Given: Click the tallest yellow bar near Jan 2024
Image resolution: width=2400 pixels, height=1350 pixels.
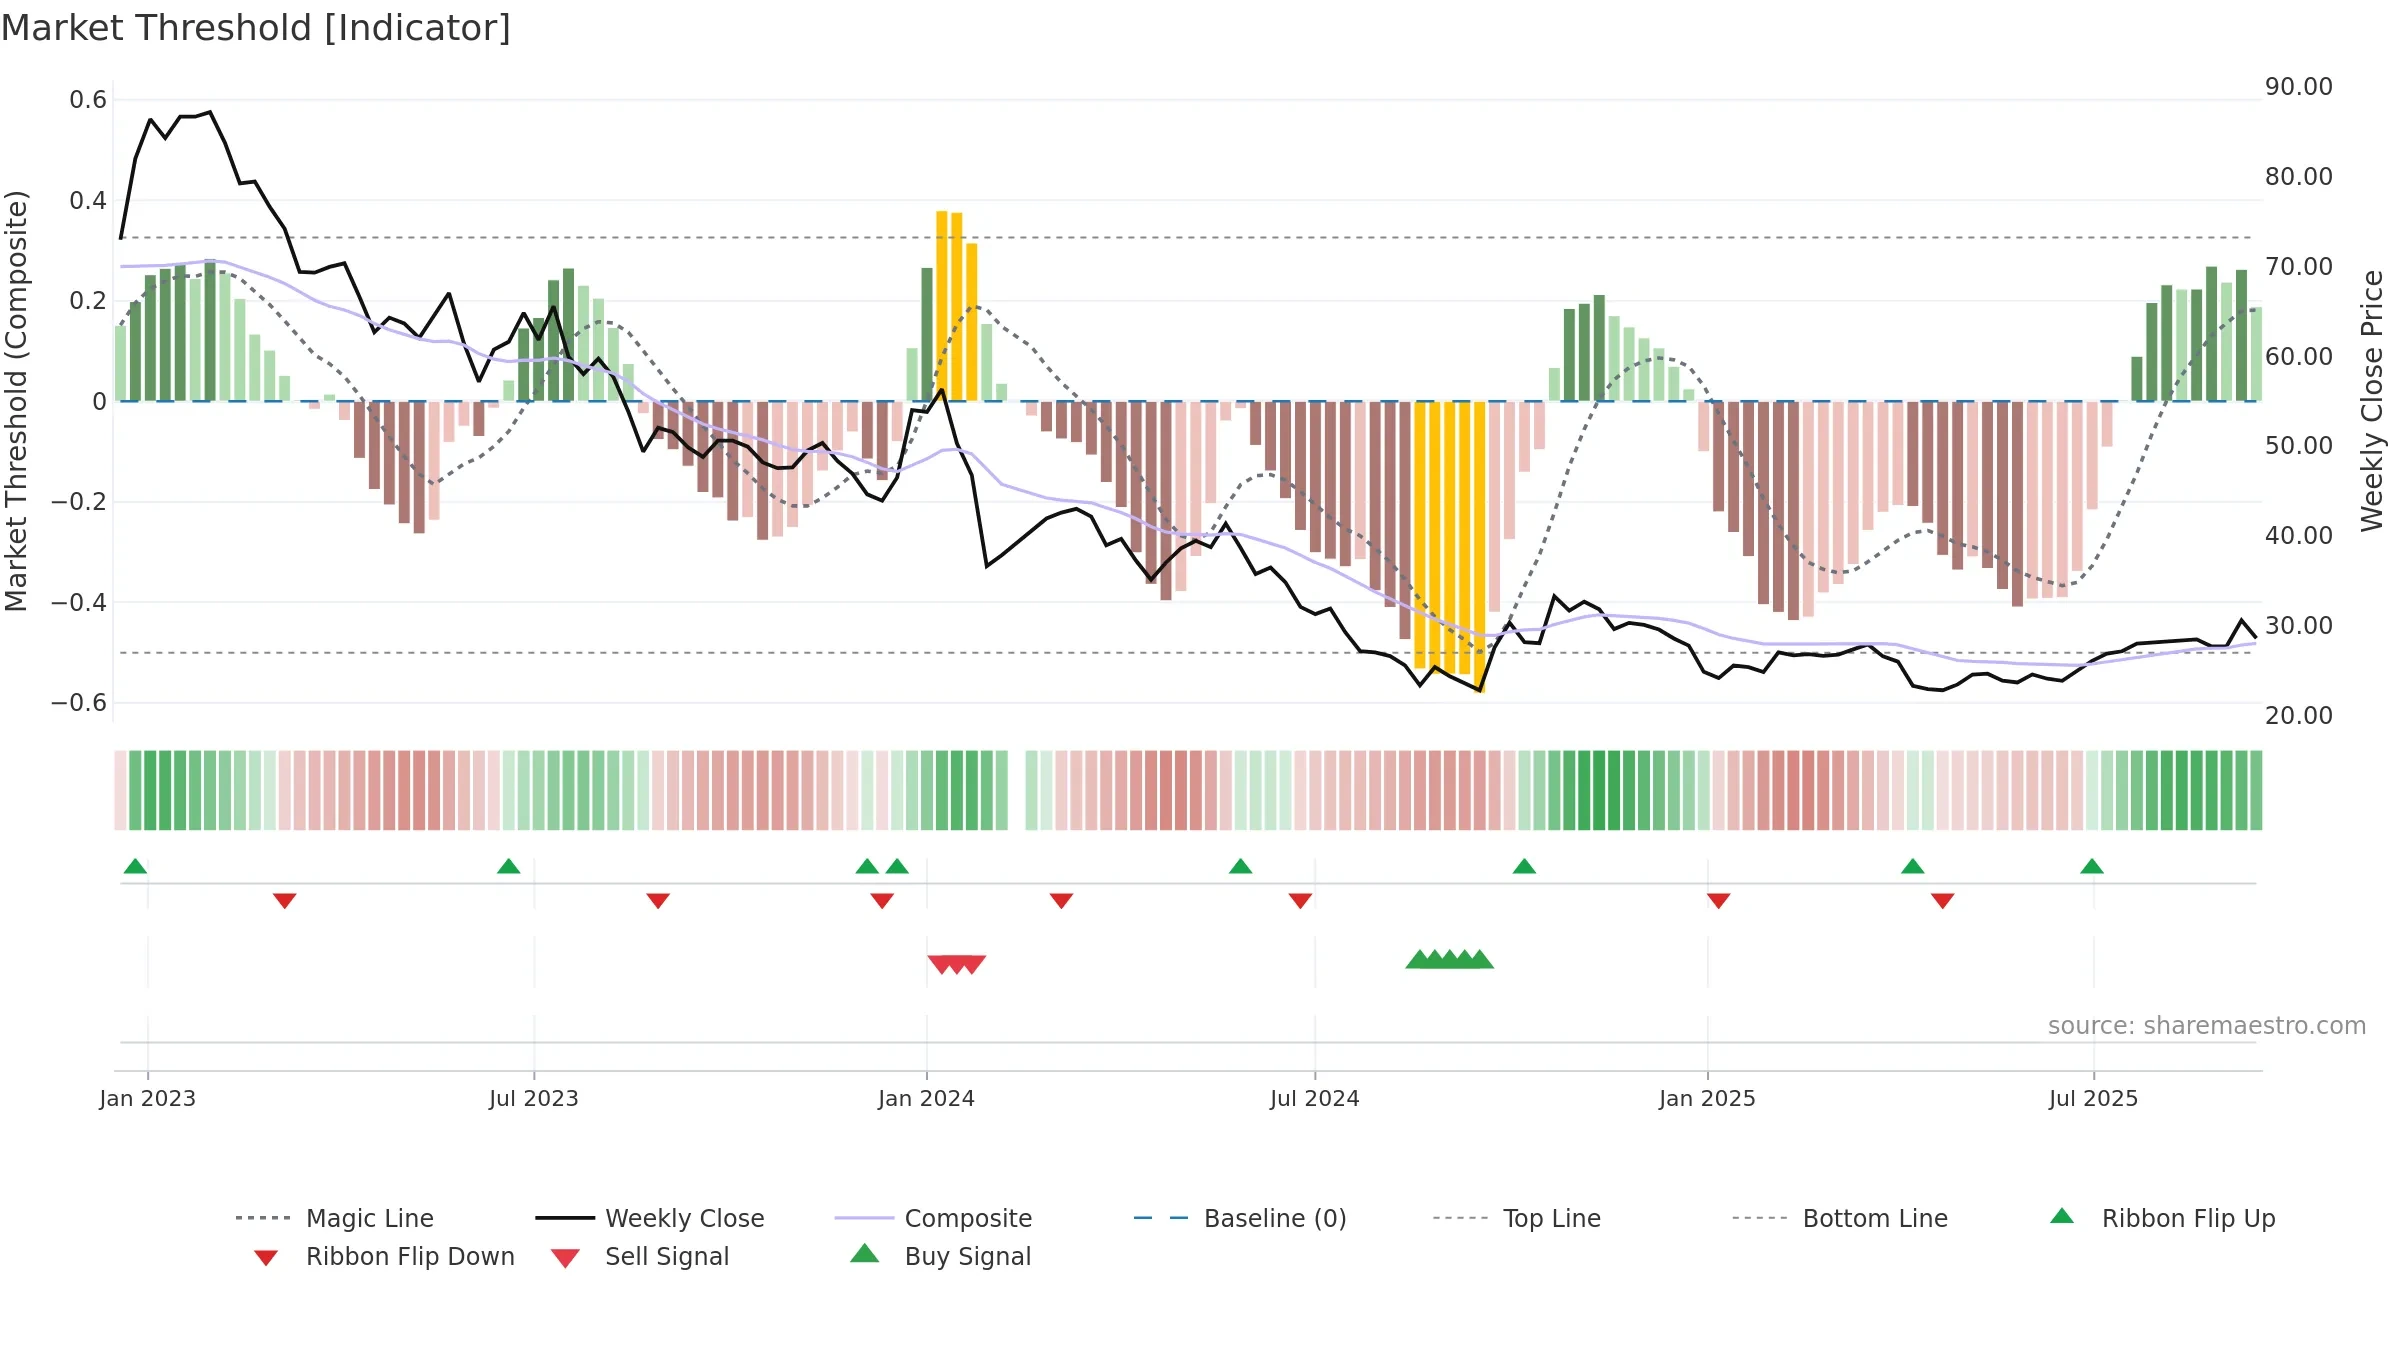Looking at the screenshot, I should click(942, 306).
